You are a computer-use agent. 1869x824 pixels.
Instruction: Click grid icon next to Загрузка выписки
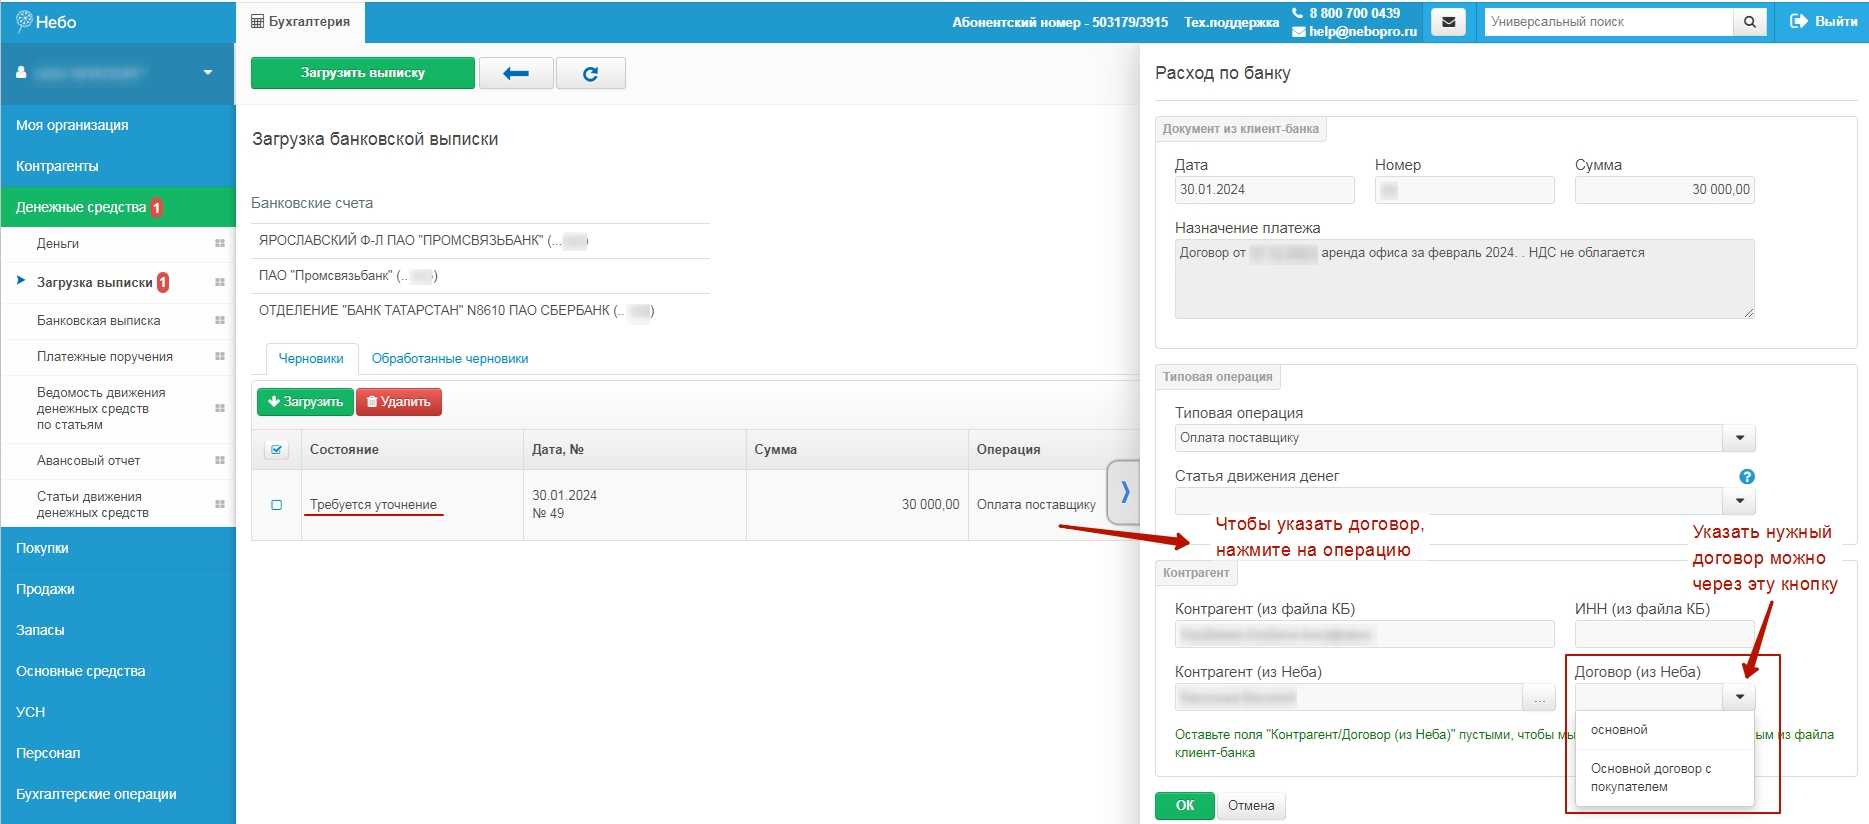coord(220,282)
